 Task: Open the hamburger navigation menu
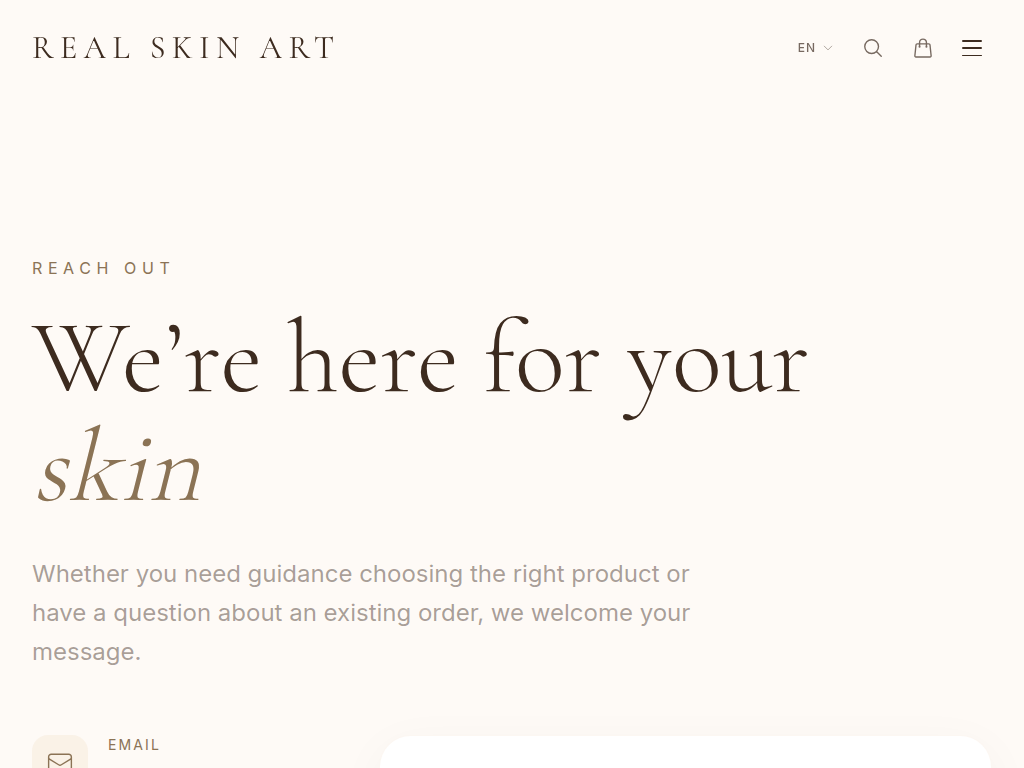coord(972,48)
